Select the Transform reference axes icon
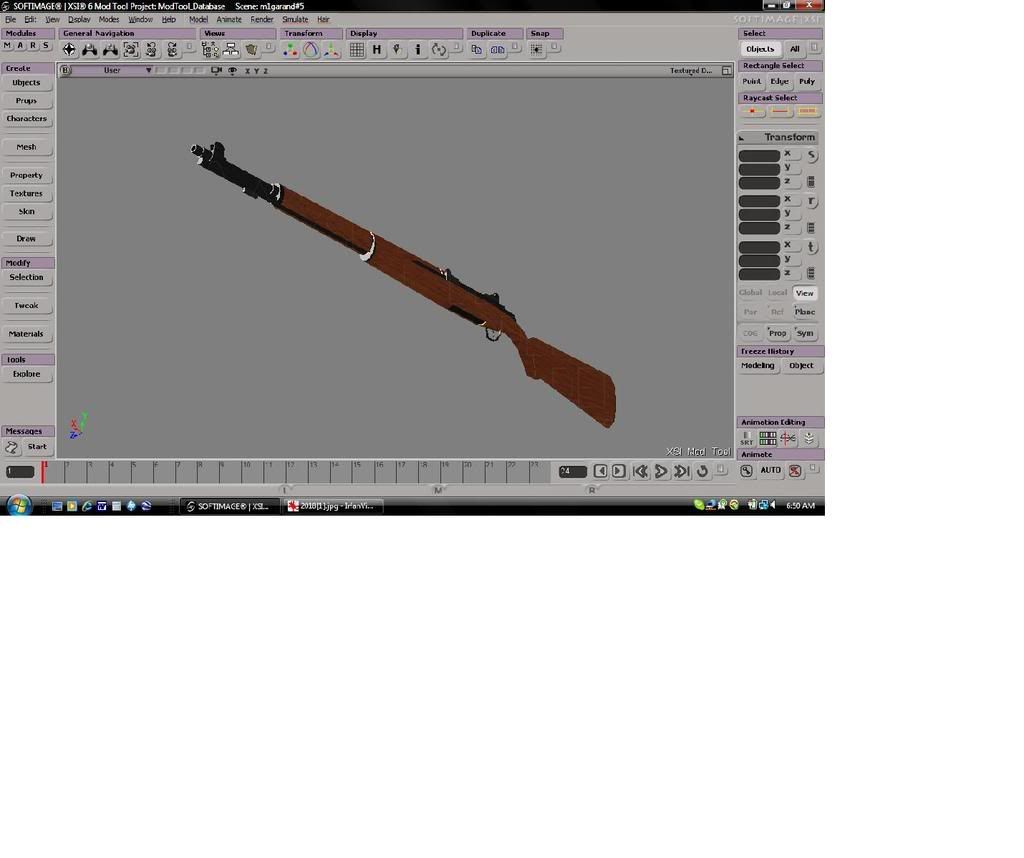This screenshot has width=1024, height=858. pos(311,50)
